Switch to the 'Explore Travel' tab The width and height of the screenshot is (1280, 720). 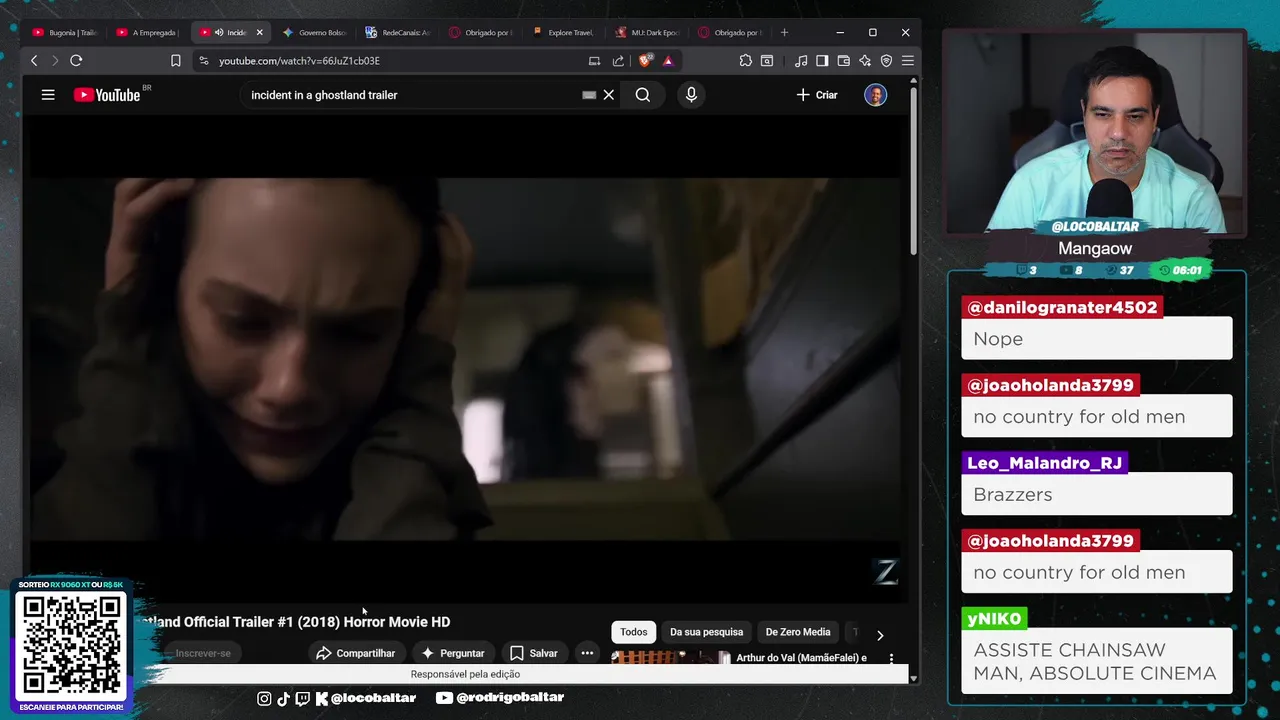(x=564, y=33)
